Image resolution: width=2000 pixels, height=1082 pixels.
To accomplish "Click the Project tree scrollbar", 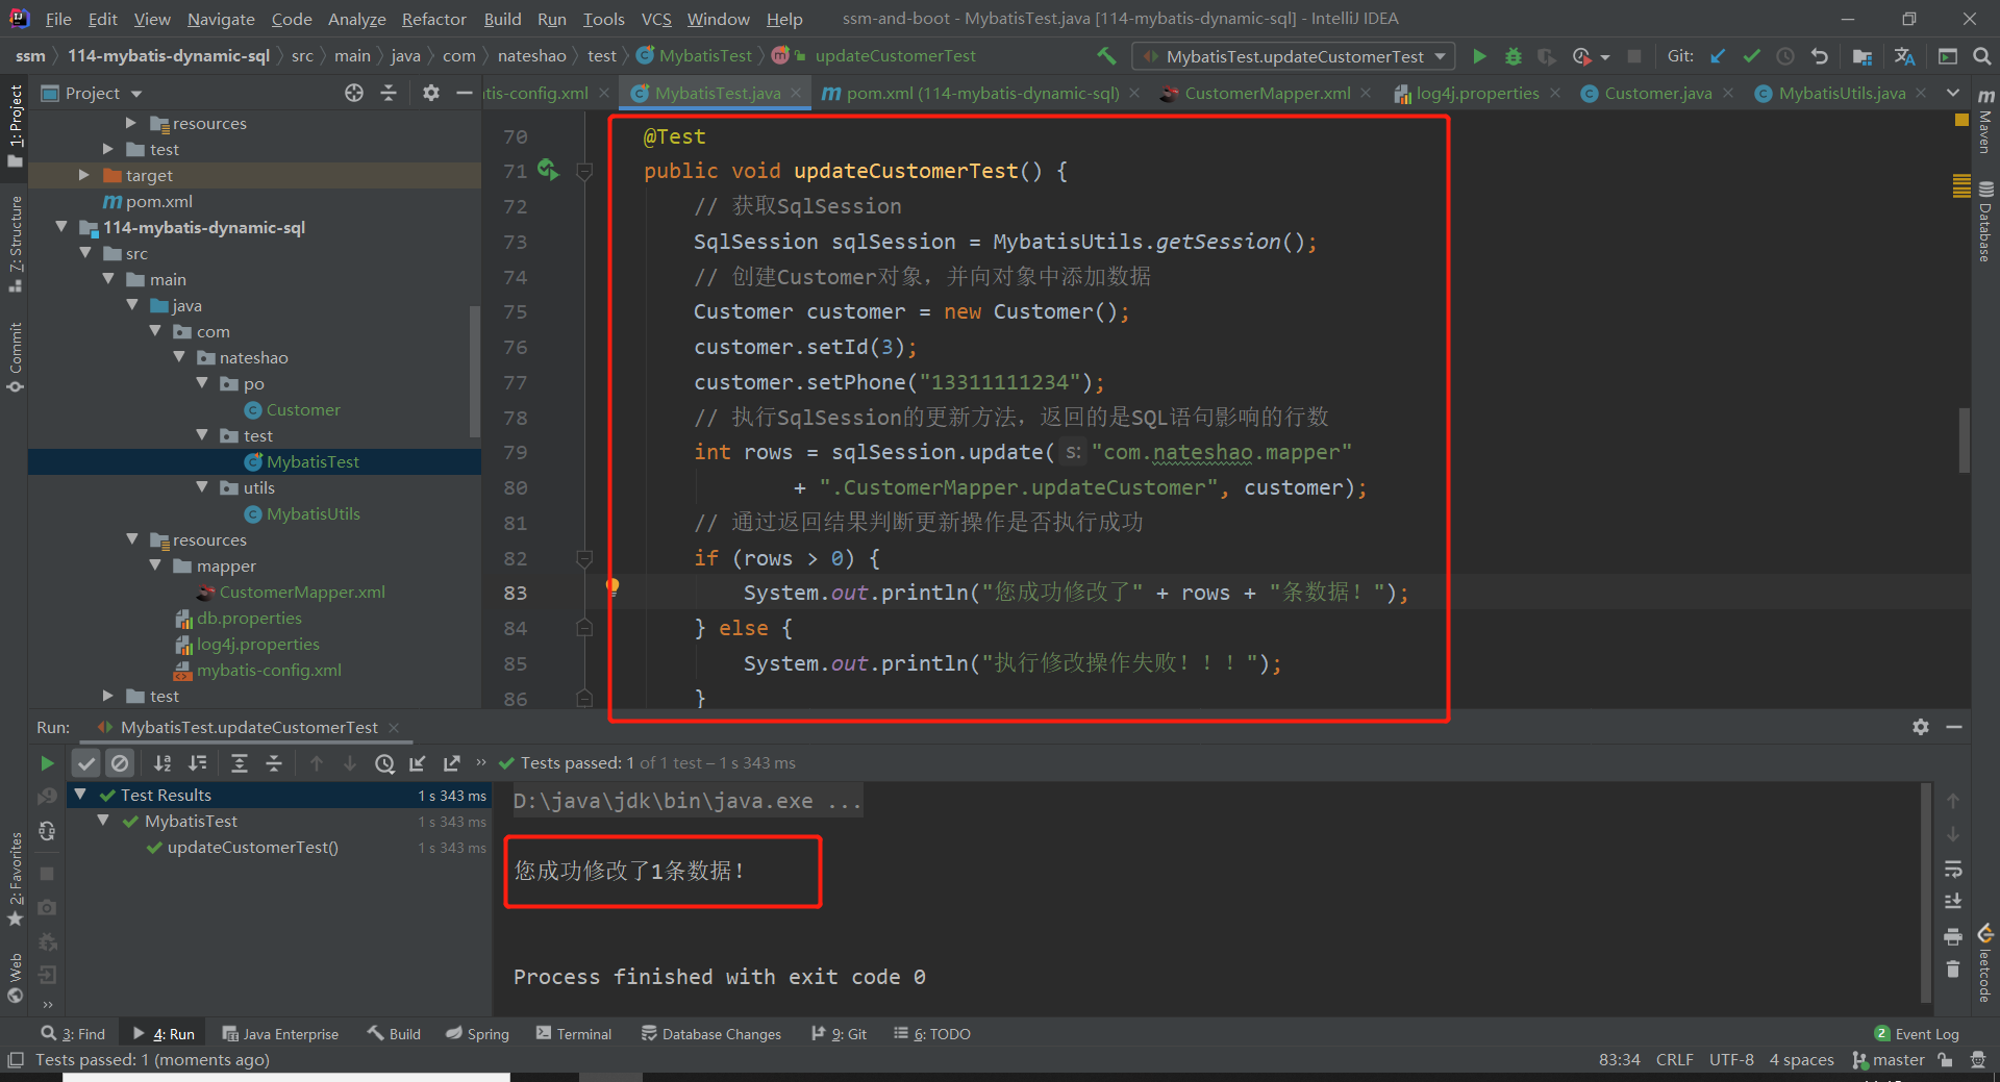I will pyautogui.click(x=475, y=371).
